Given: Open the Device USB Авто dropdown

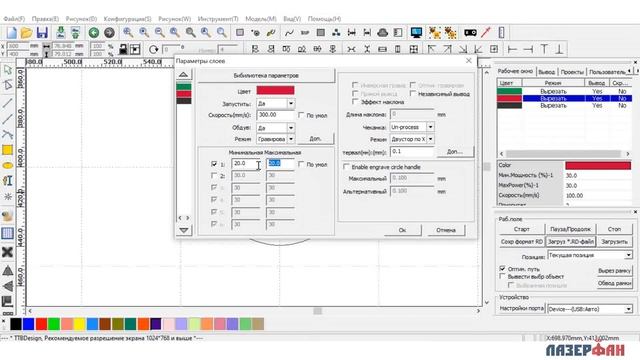Looking at the screenshot, I should pyautogui.click(x=628, y=309).
